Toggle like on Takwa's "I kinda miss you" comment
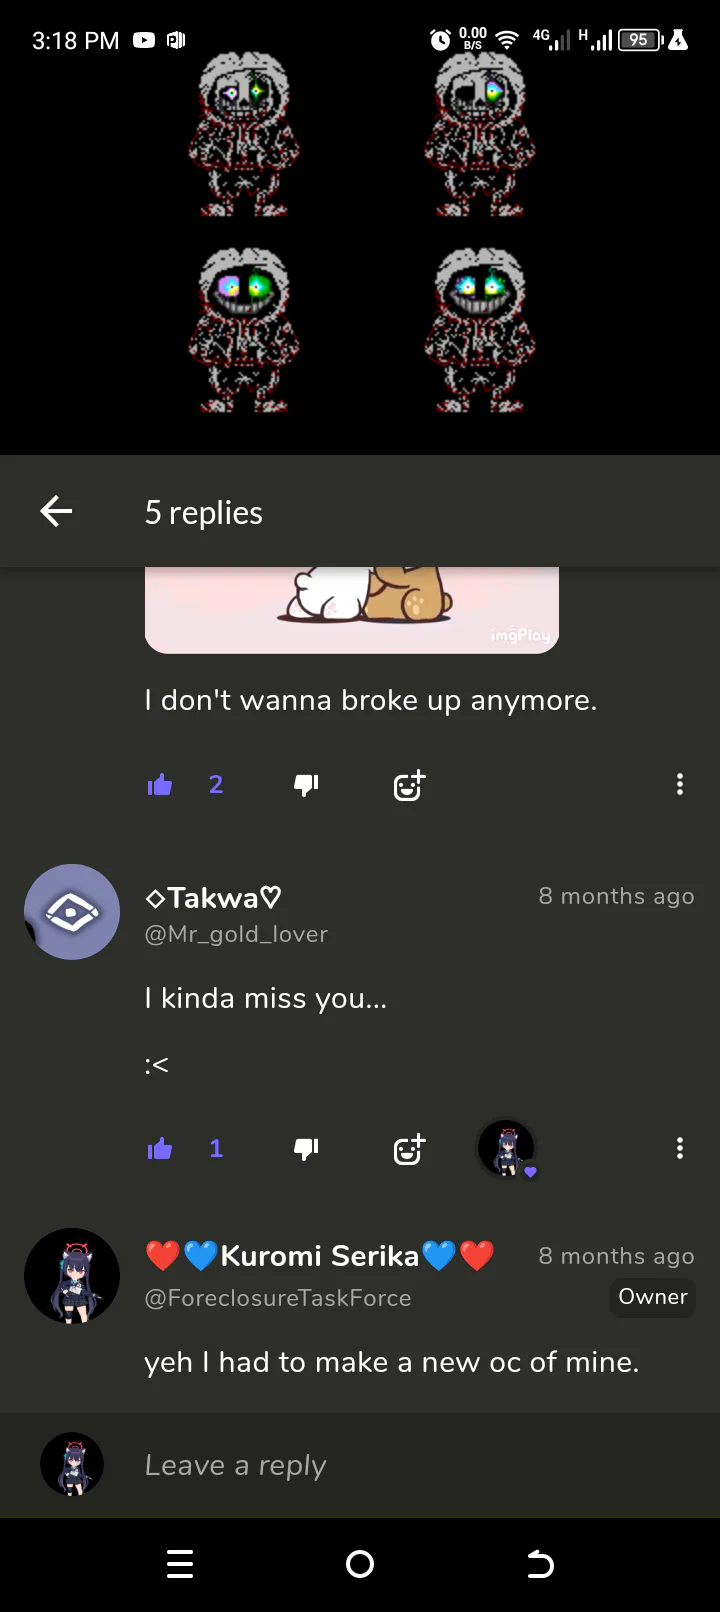The image size is (720, 1612). (160, 1149)
